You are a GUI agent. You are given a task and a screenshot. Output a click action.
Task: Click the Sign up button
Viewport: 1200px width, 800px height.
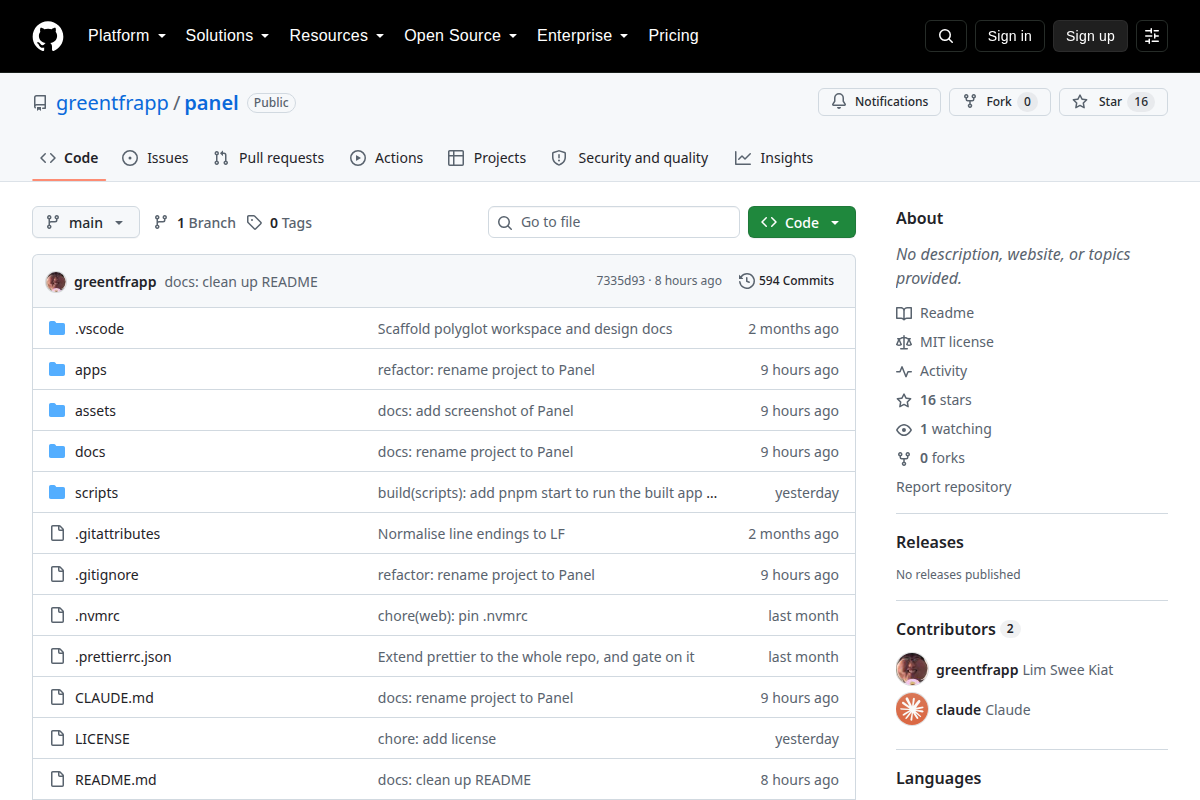click(1090, 36)
